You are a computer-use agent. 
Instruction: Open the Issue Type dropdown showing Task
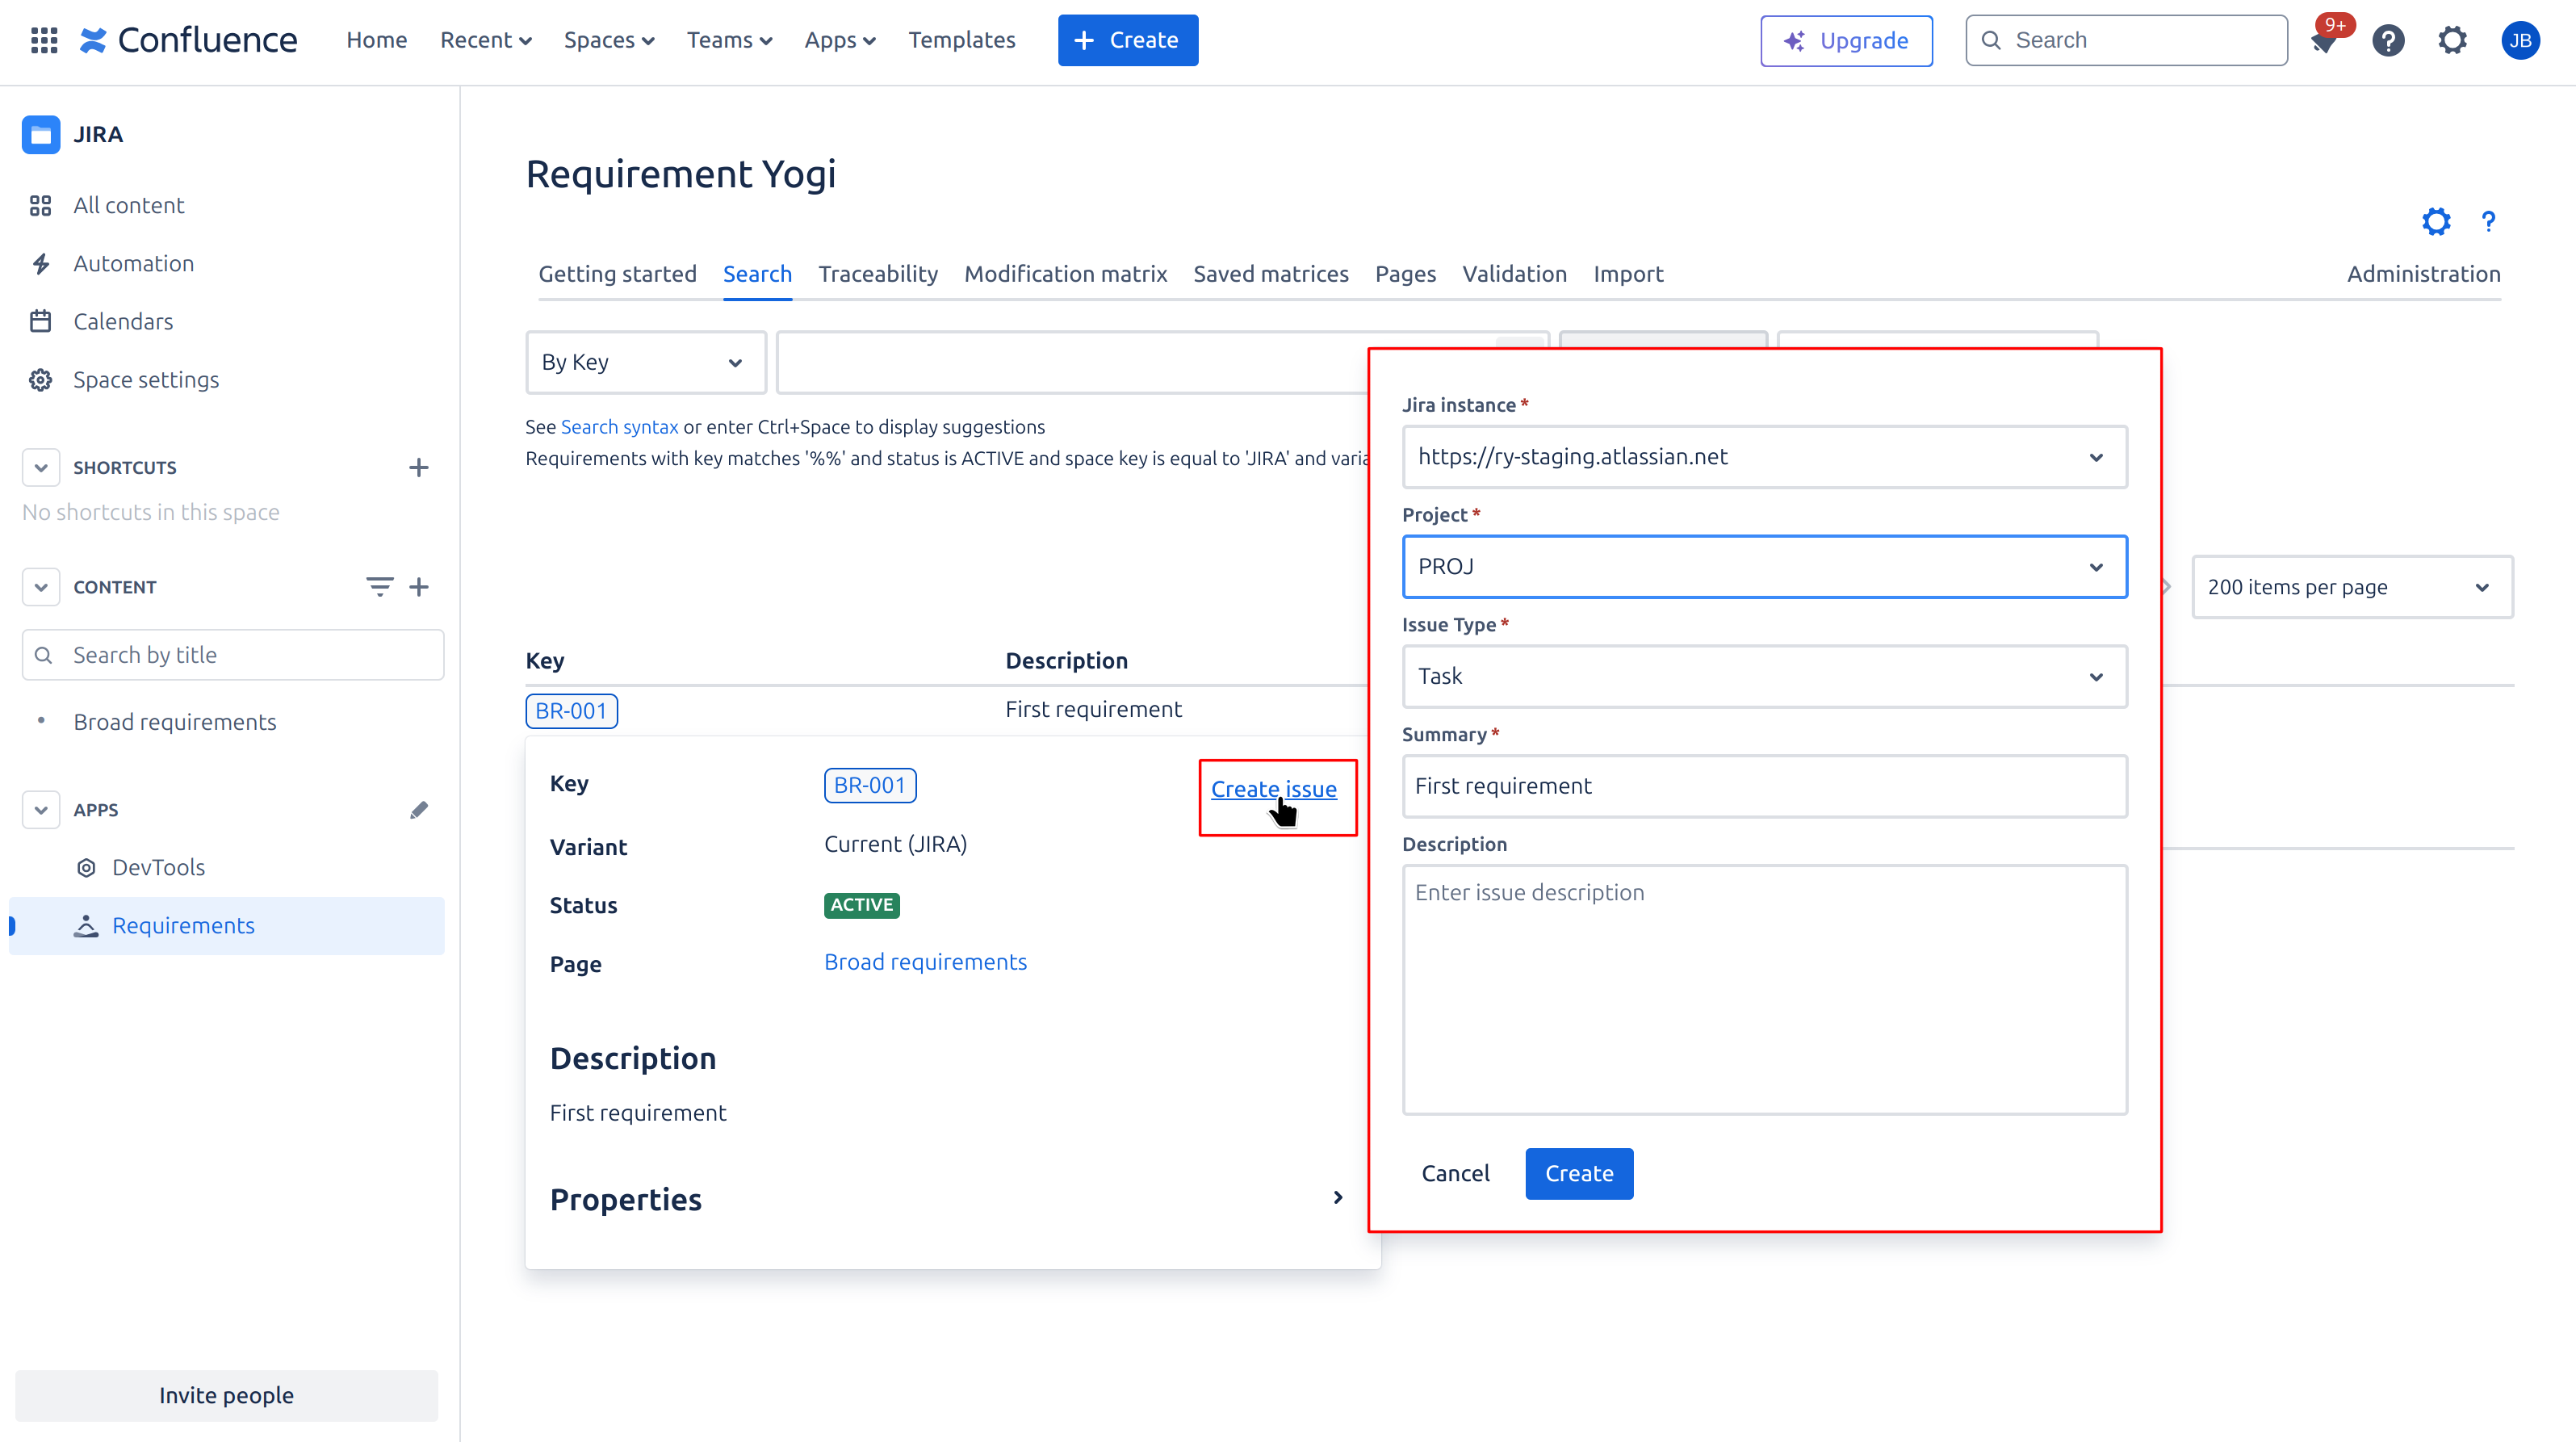pyautogui.click(x=1763, y=677)
